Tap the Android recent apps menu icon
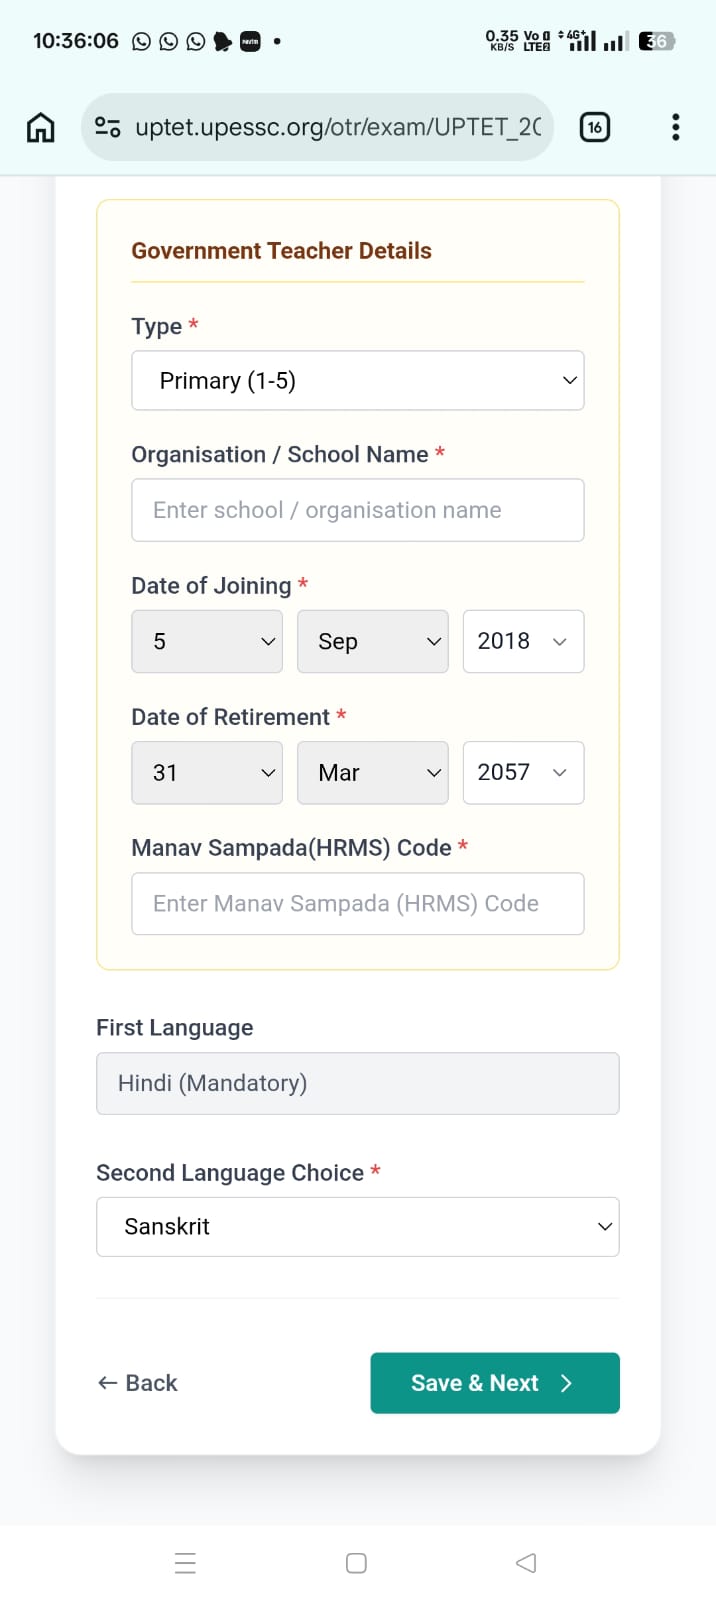Image resolution: width=716 pixels, height=1600 pixels. click(x=185, y=1563)
